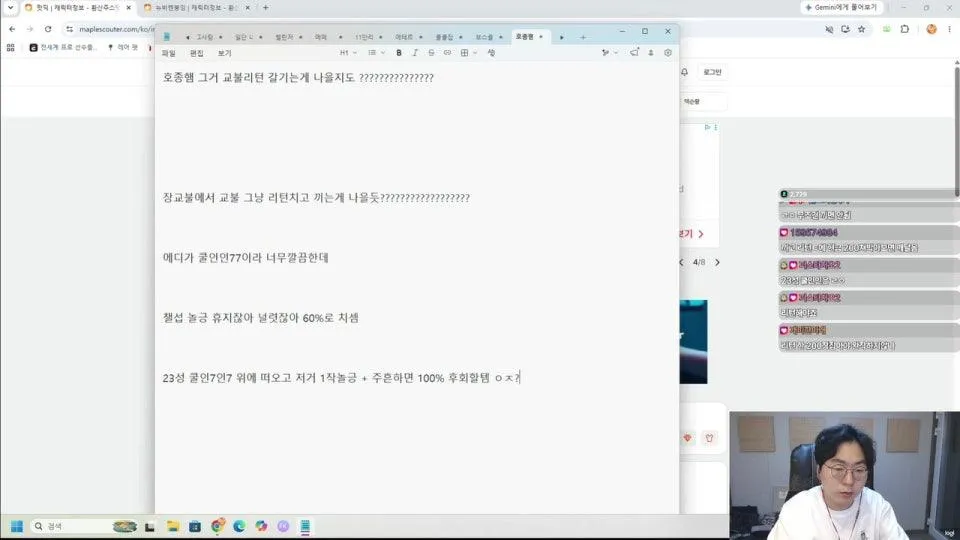
Task: Click the Gemini button in Chrome
Action: (842, 7)
